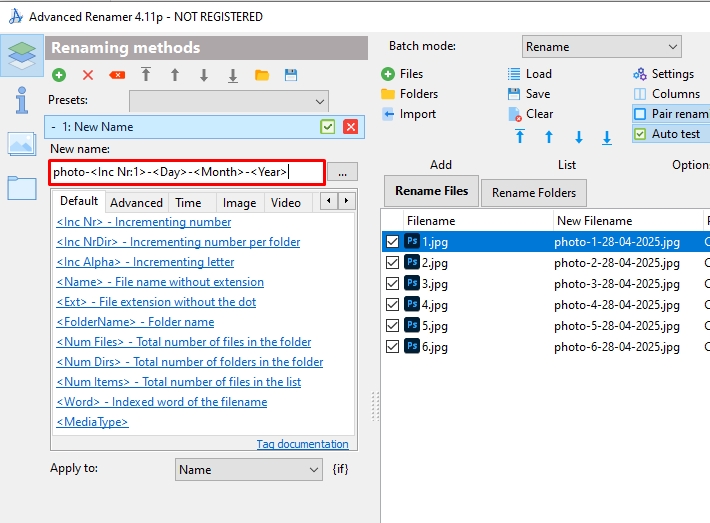
Task: Click the Save preset floppy disk icon
Action: click(x=291, y=75)
